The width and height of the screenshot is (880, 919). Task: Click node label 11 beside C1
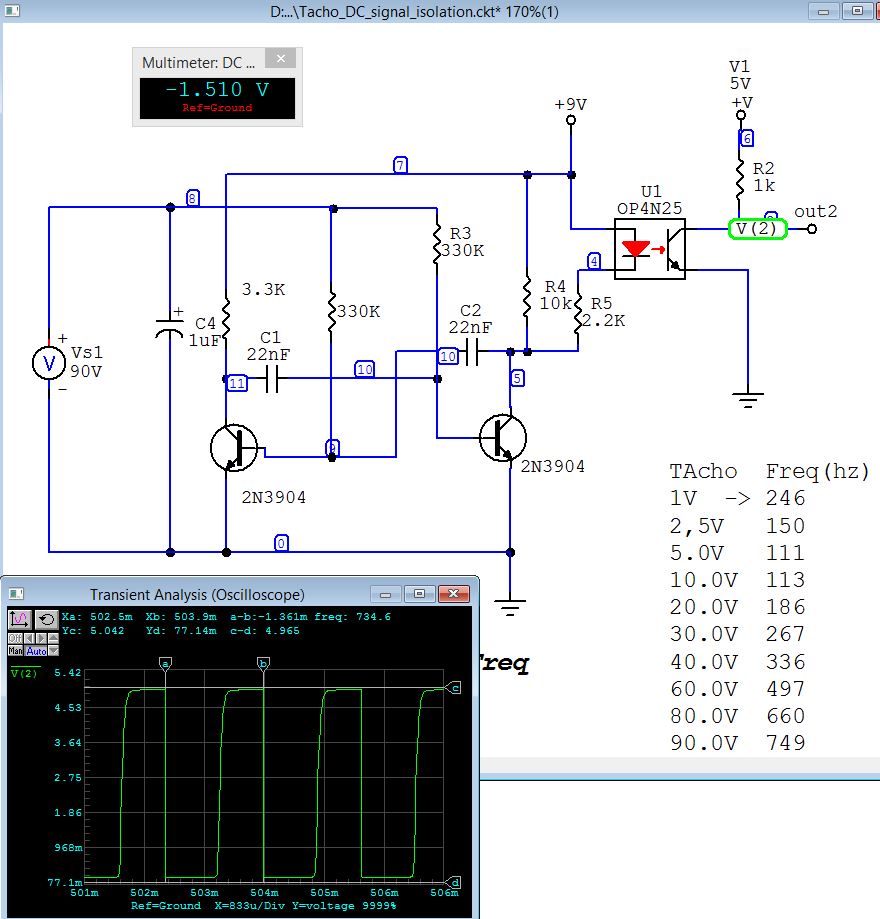237,383
